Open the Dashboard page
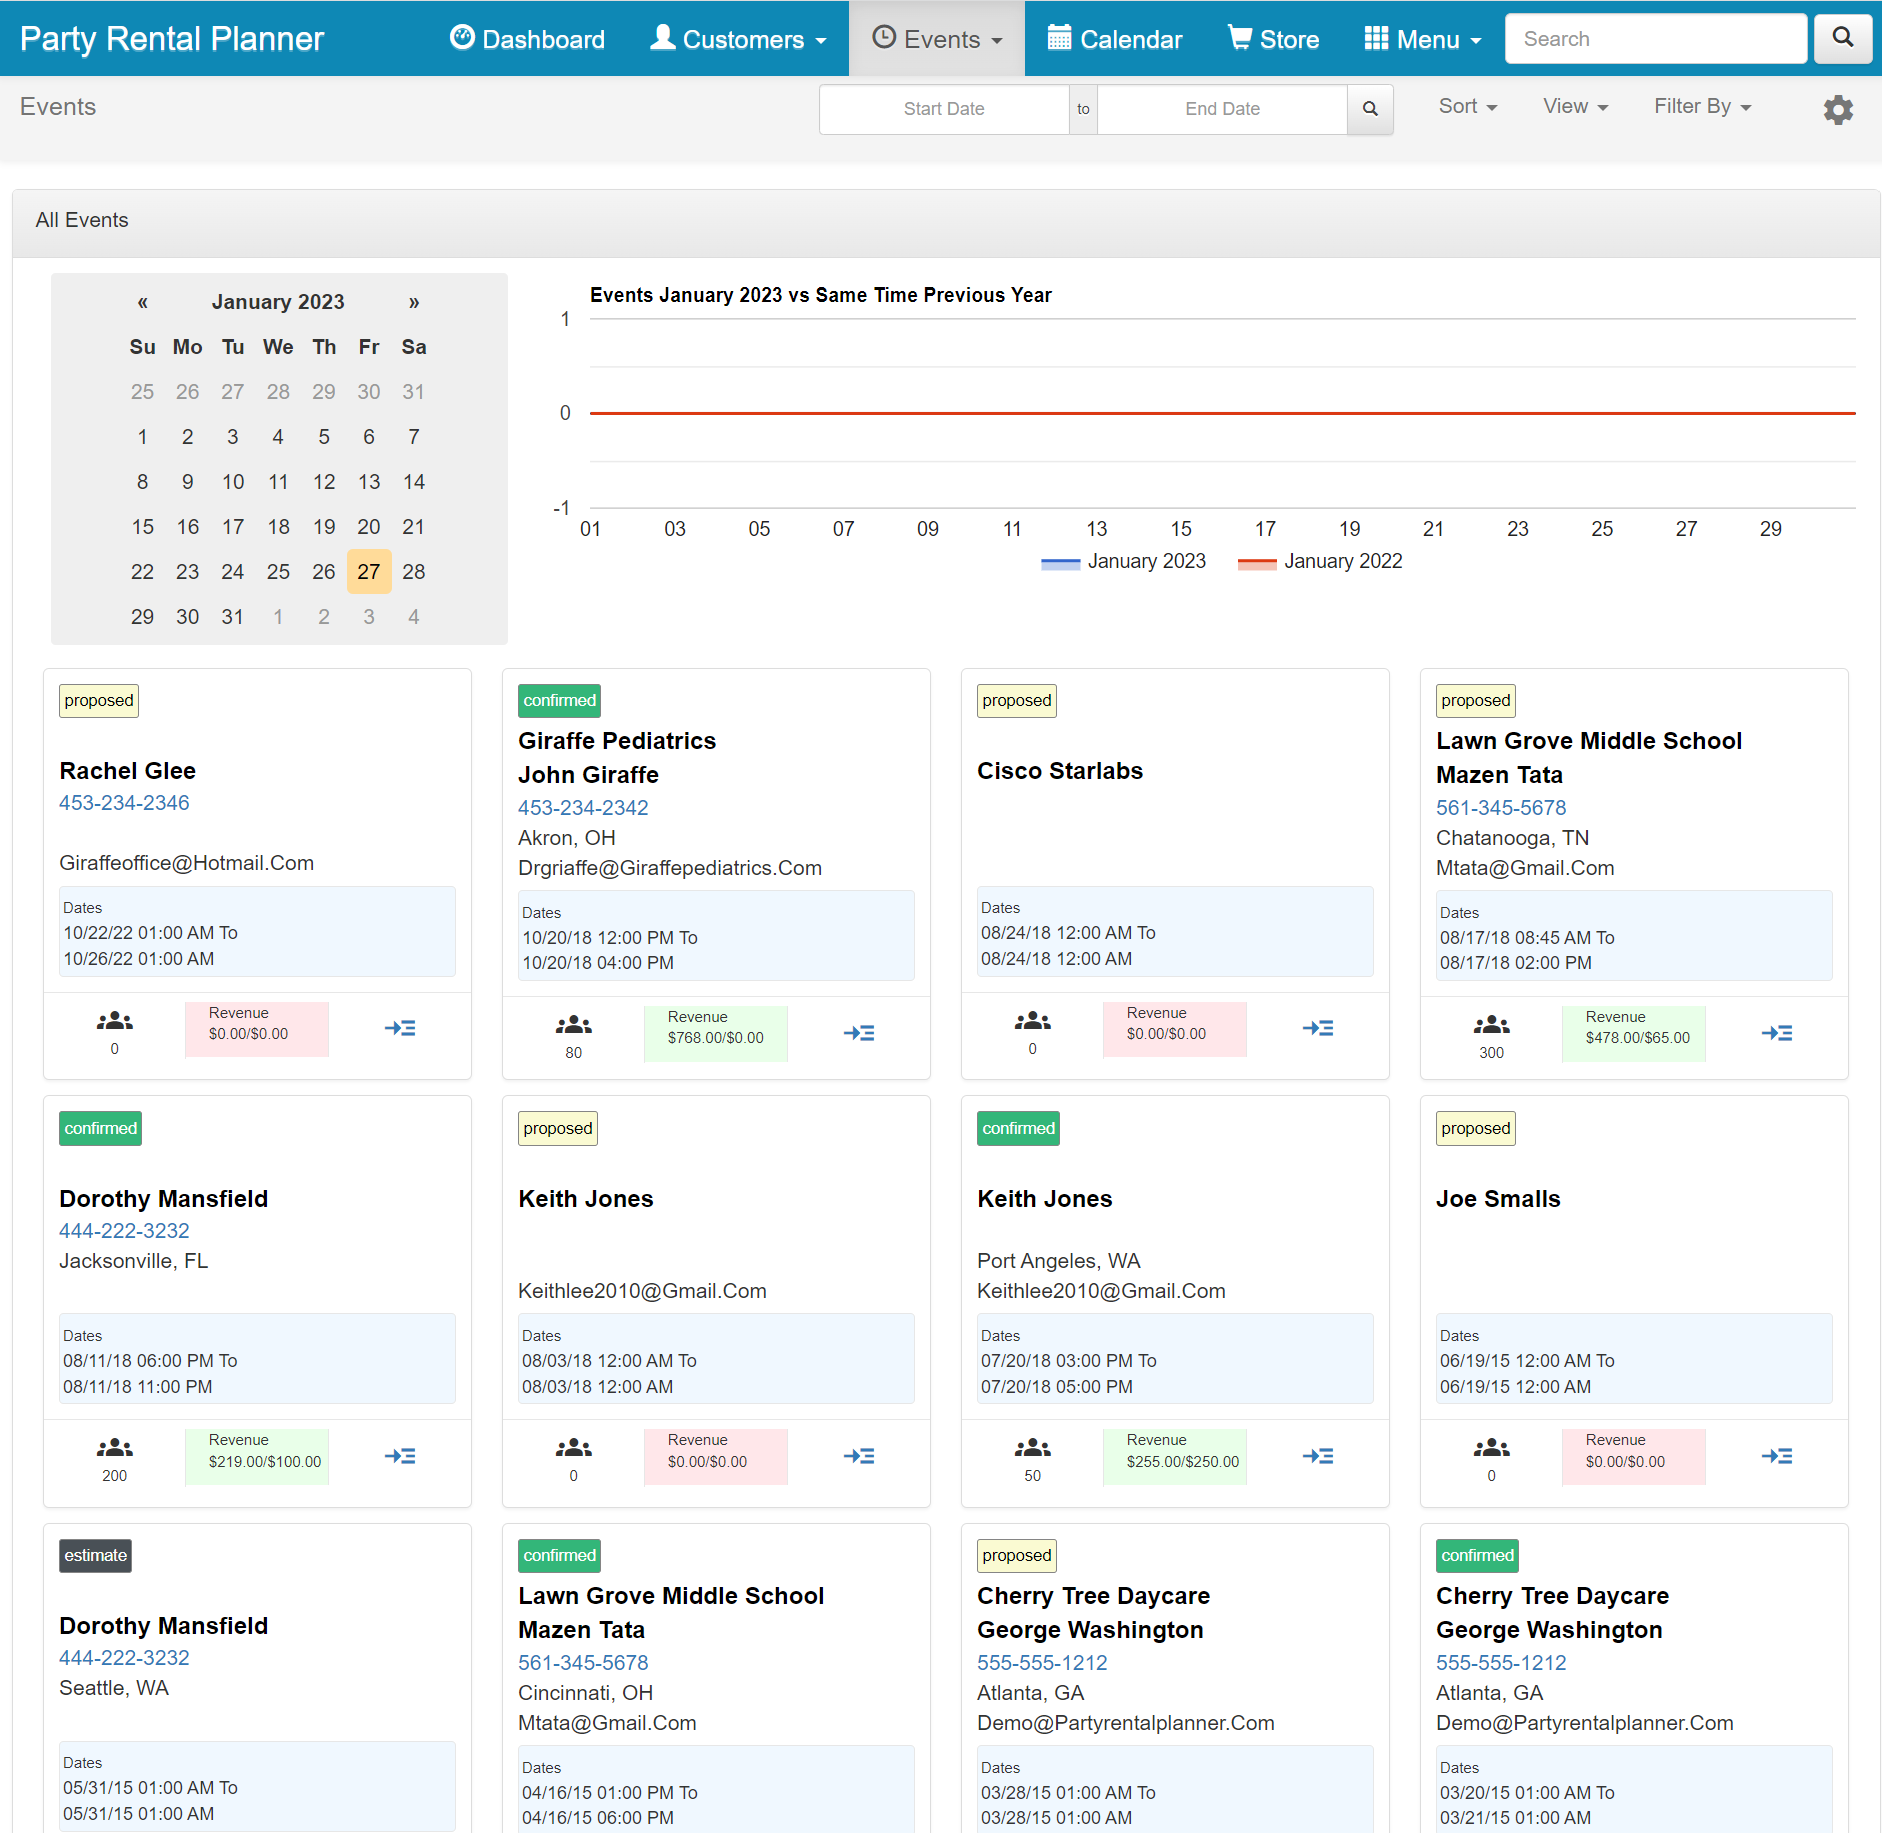 527,39
